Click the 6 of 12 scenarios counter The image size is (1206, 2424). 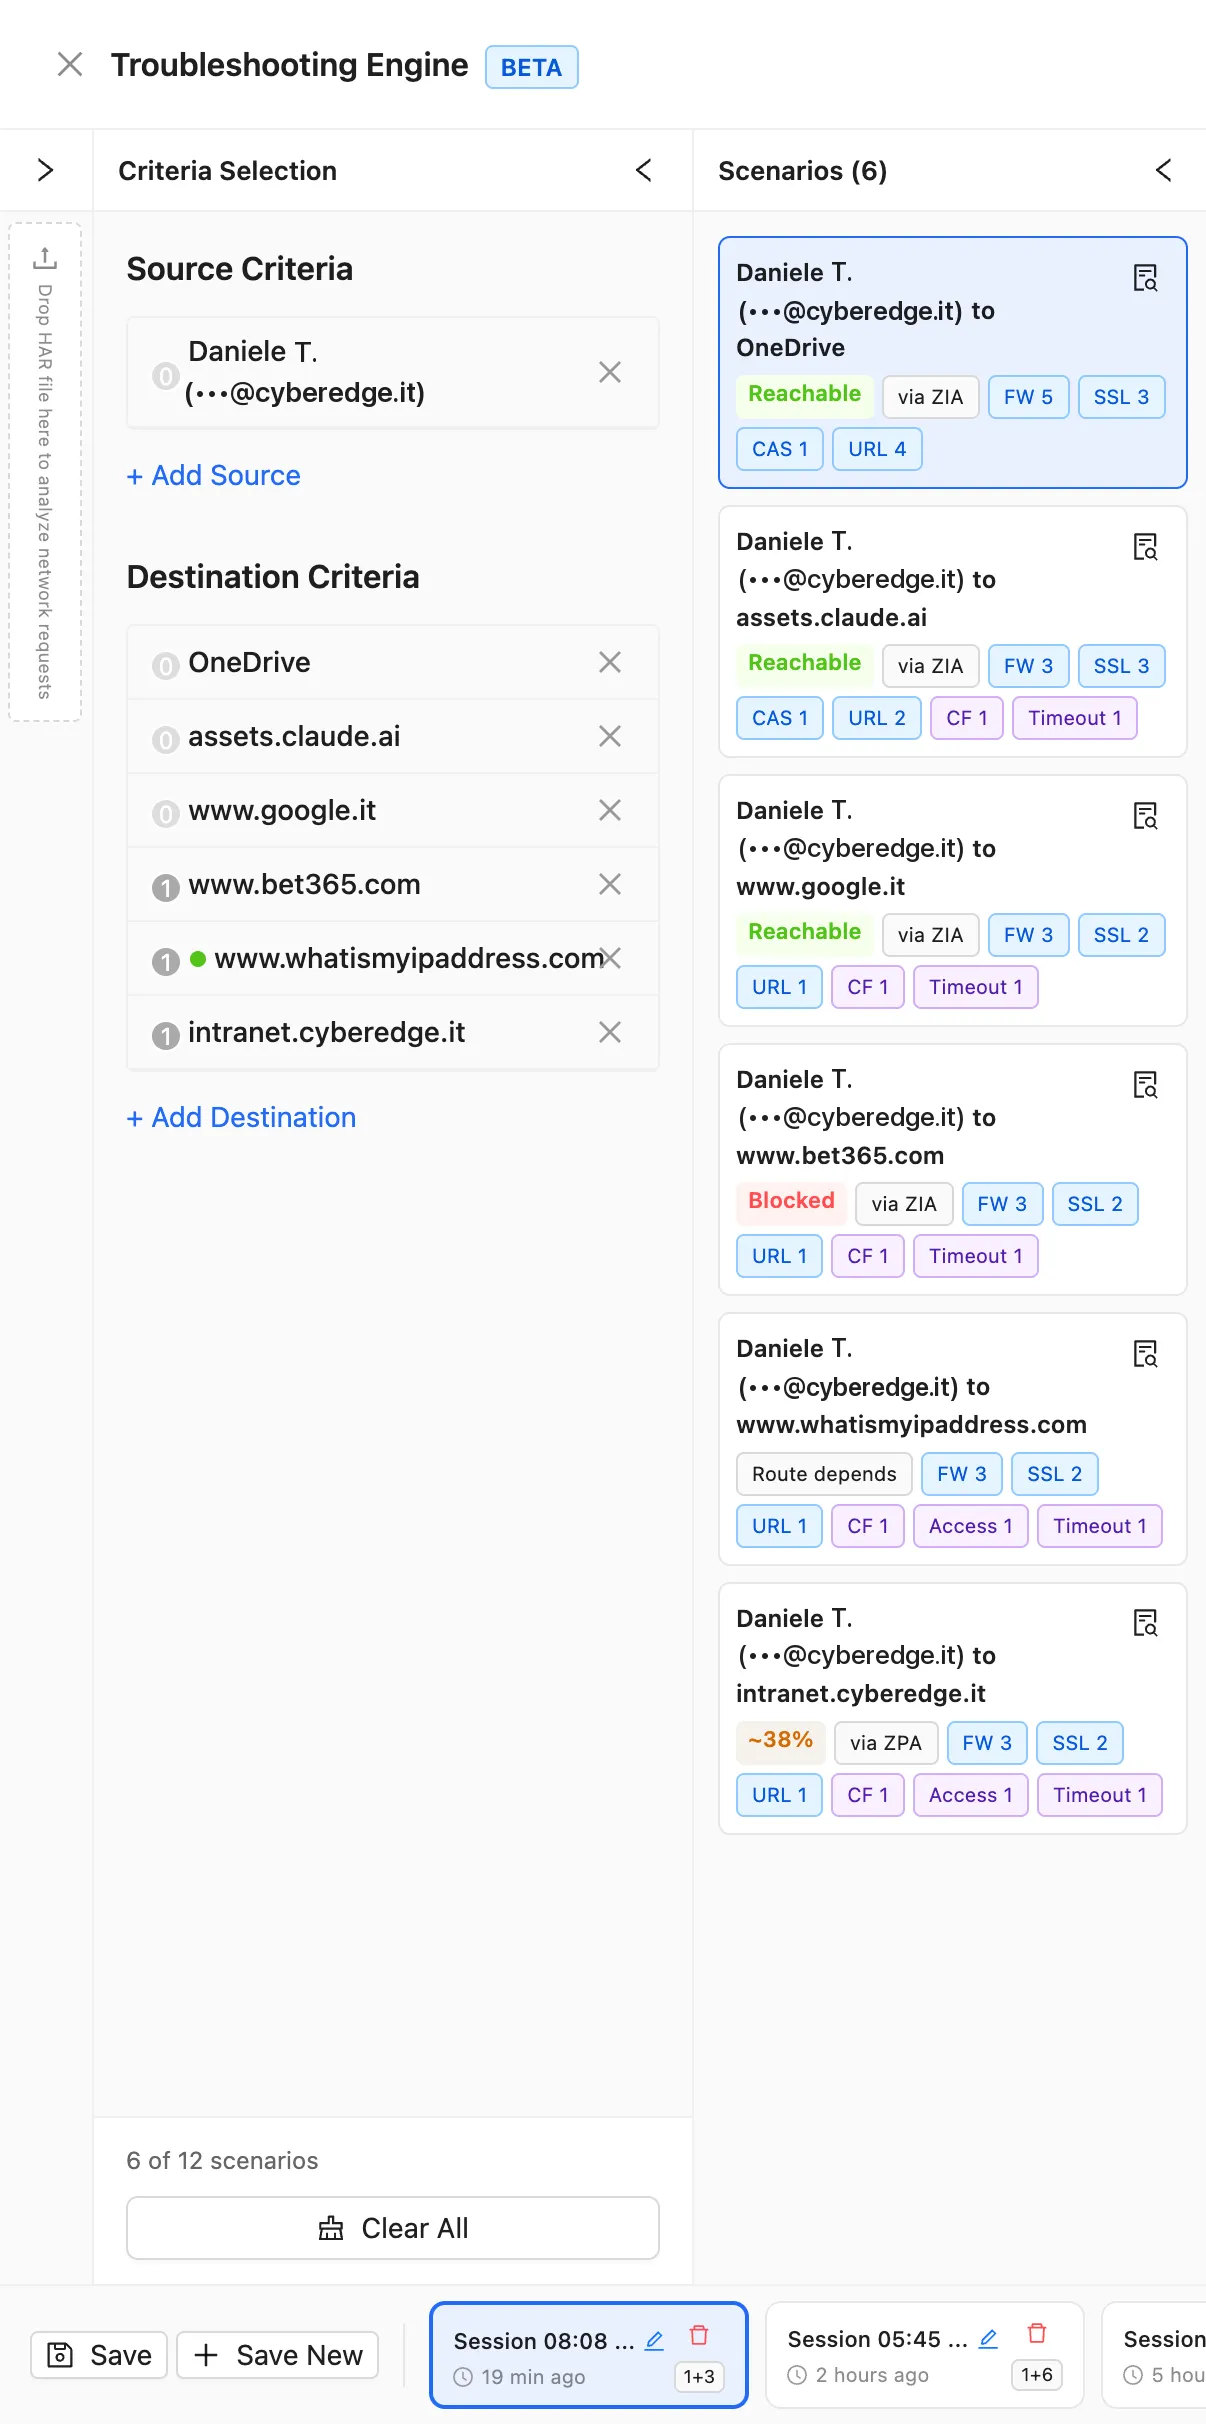click(223, 2161)
